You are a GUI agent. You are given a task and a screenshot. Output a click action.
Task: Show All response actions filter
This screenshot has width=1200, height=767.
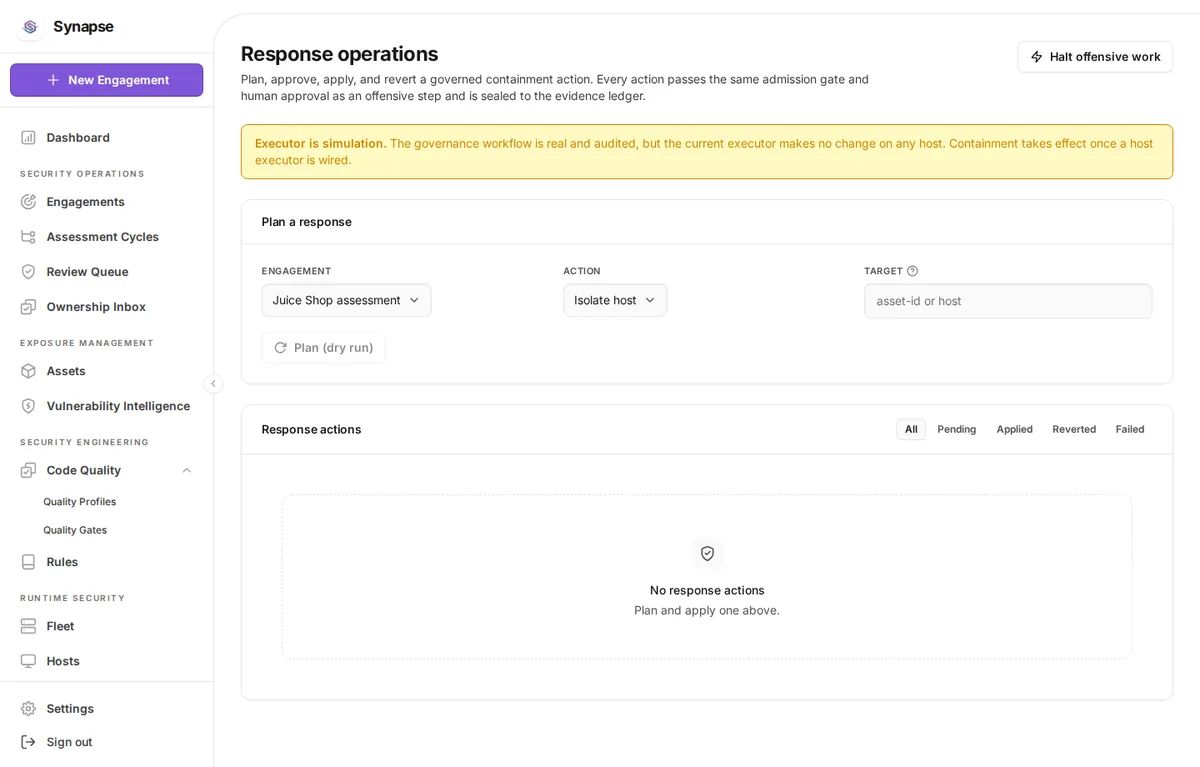pos(911,429)
